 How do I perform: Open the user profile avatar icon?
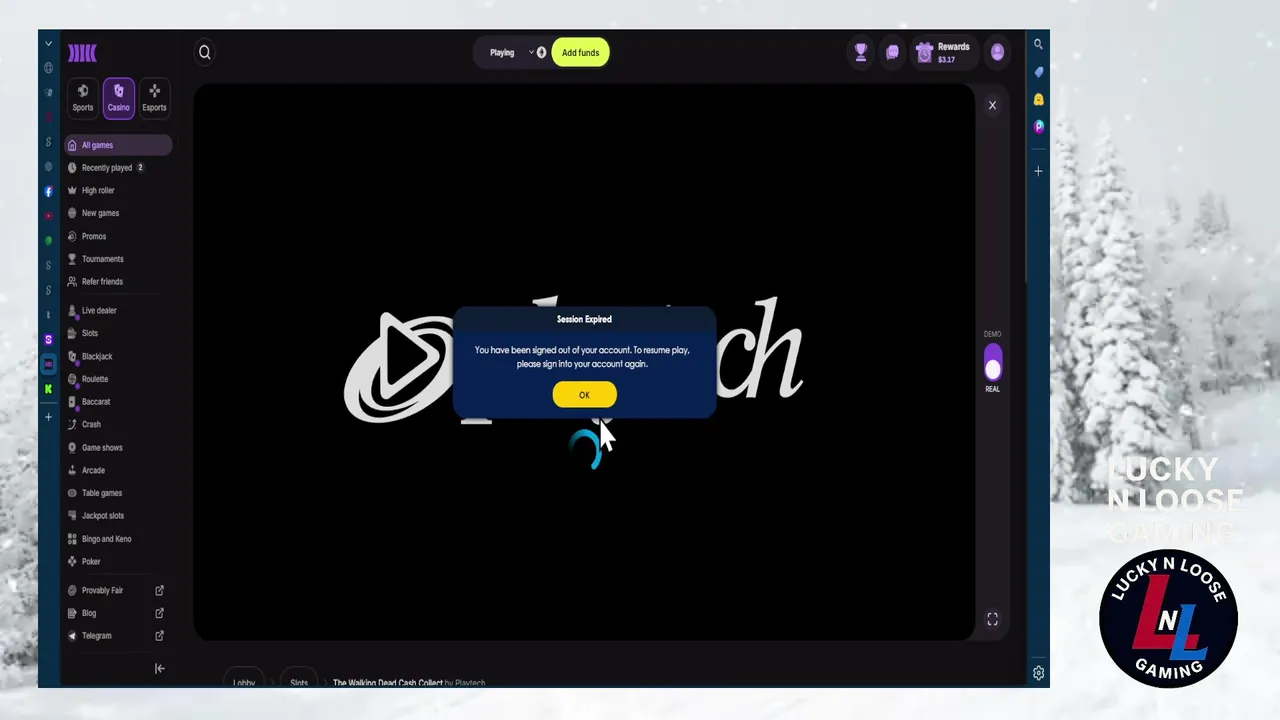click(x=997, y=53)
